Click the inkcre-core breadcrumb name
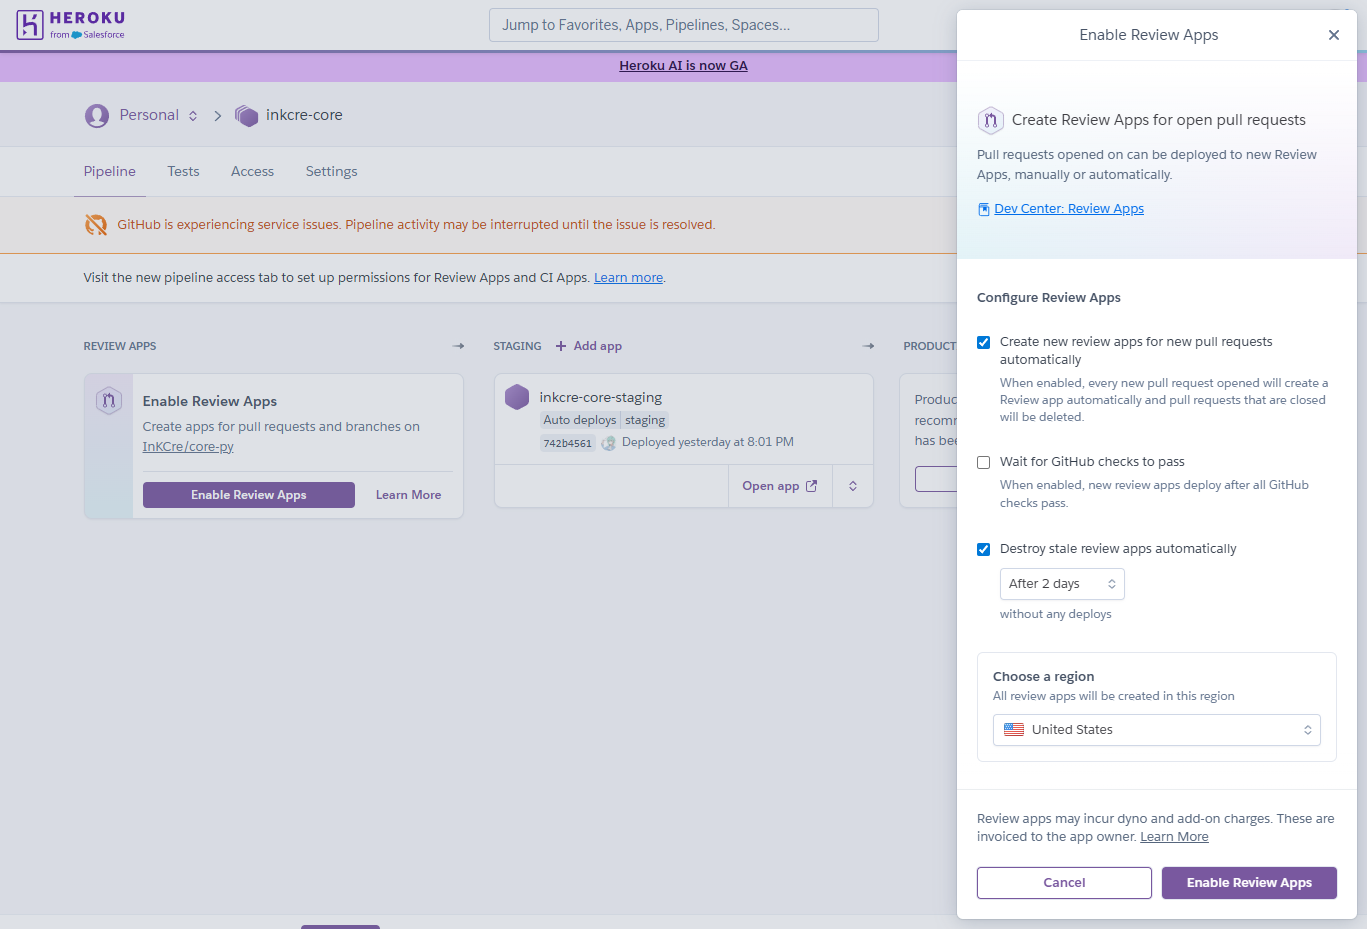Image resolution: width=1367 pixels, height=929 pixels. pyautogui.click(x=304, y=115)
